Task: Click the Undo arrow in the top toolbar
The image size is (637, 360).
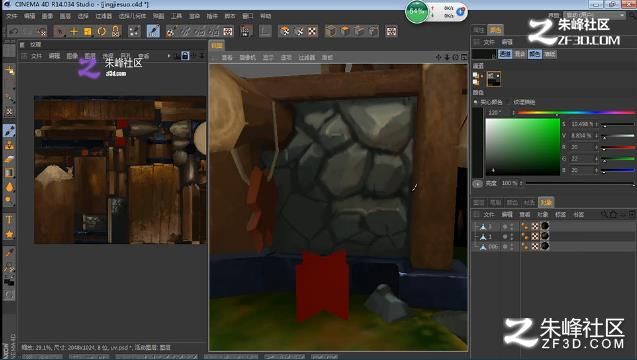Action: point(13,31)
